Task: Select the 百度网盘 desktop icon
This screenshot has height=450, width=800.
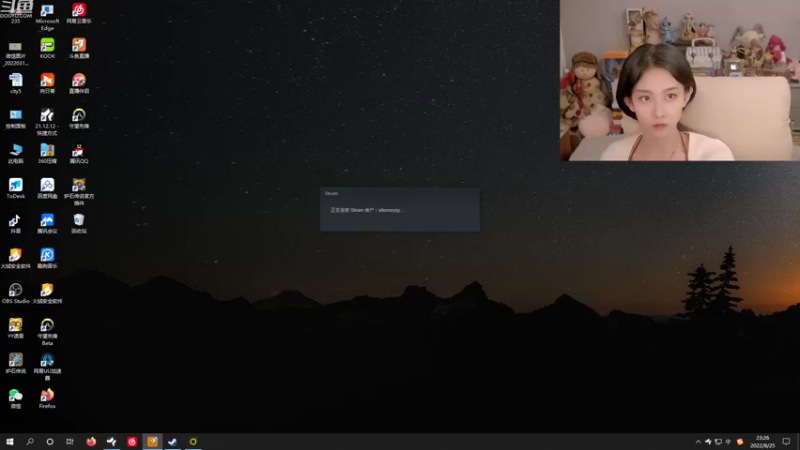Action: 47,189
